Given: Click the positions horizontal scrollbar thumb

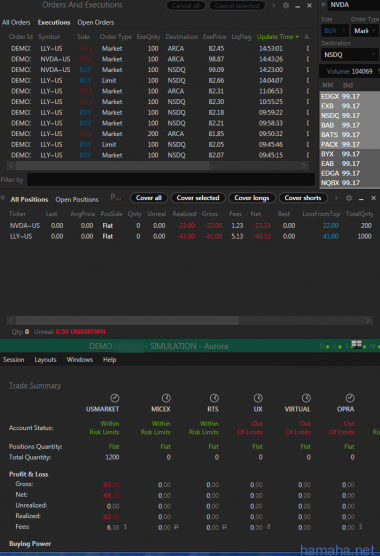Looking at the screenshot, I should 127,320.
